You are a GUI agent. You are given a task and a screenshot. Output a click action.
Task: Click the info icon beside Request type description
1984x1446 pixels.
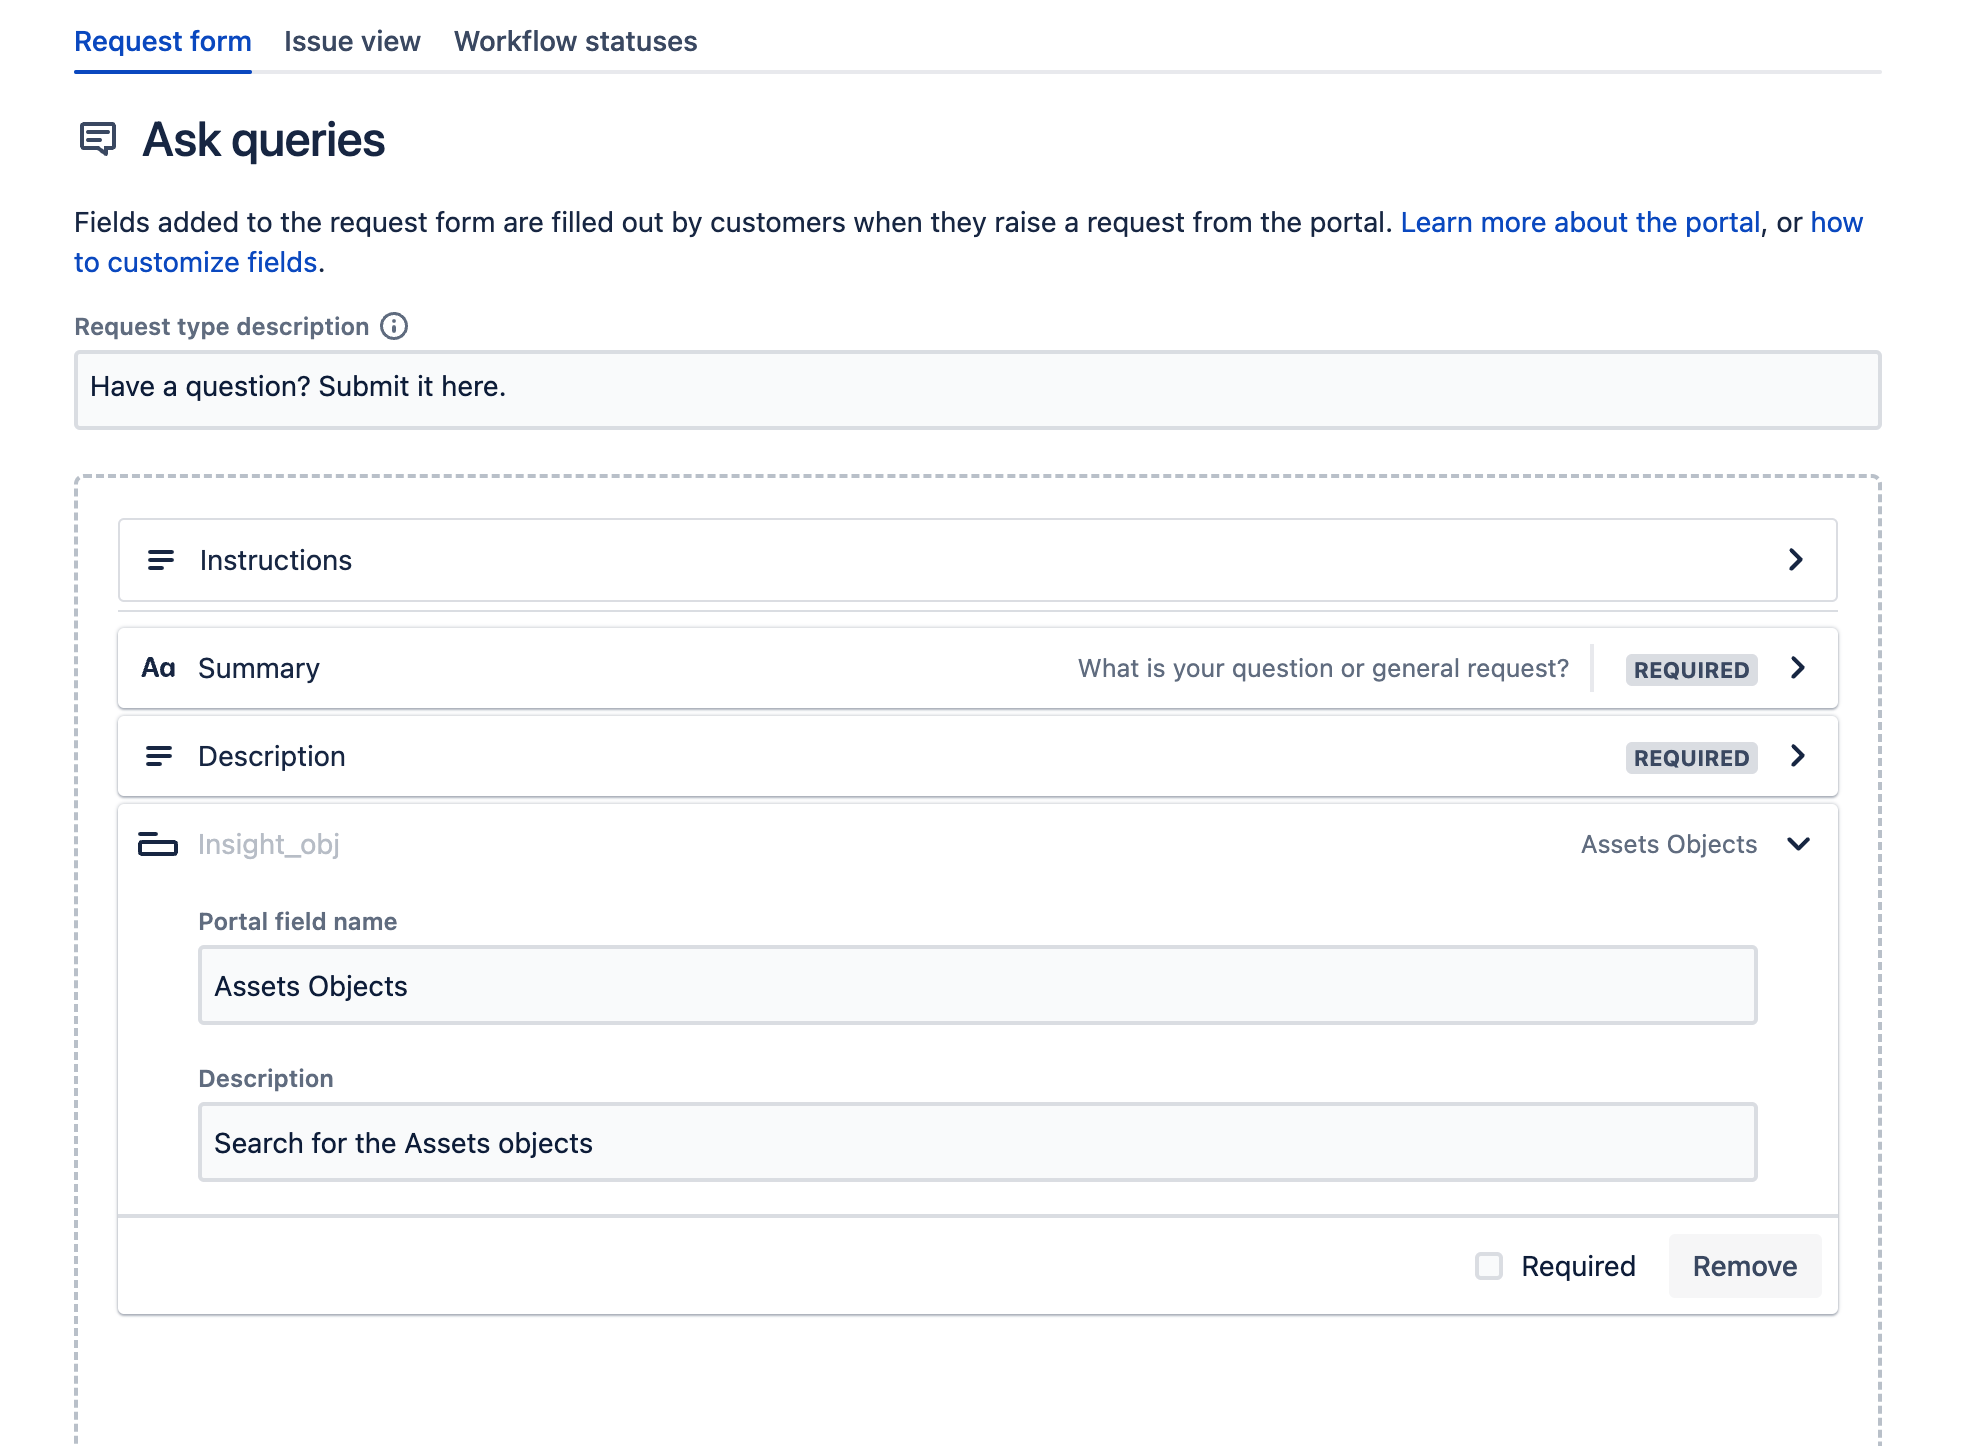coord(394,326)
